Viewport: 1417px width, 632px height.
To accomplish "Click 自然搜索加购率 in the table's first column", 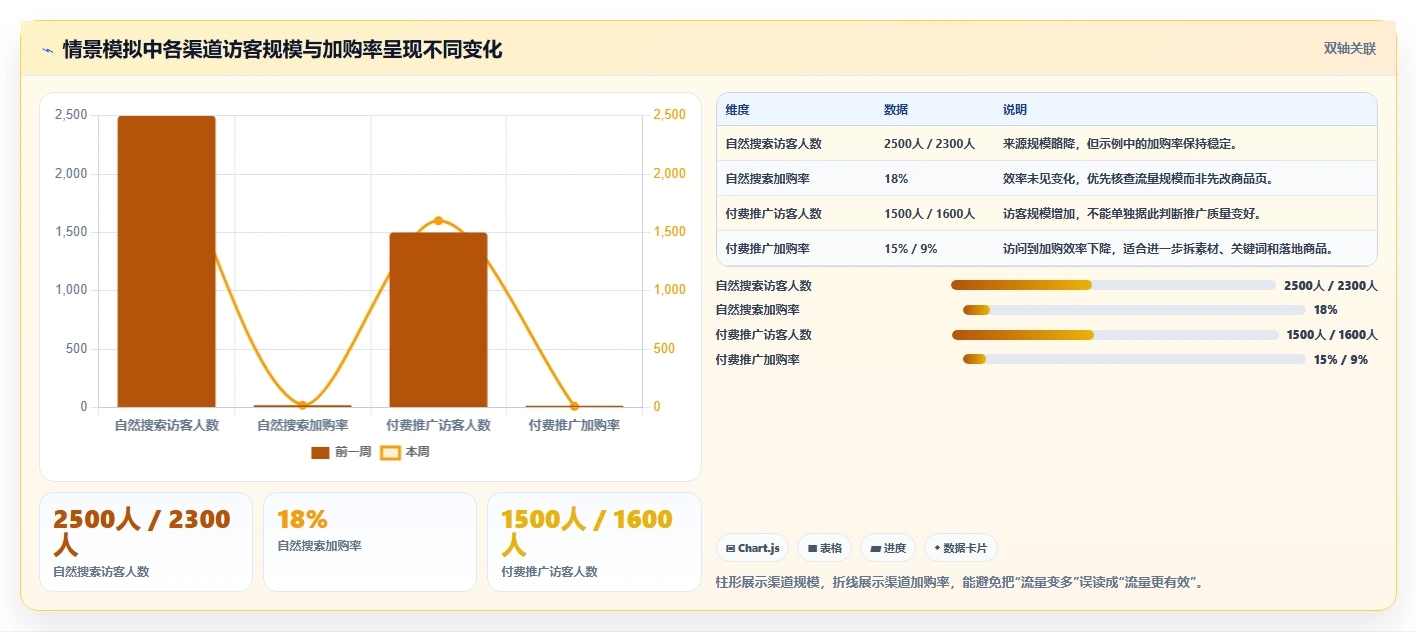I will [768, 179].
